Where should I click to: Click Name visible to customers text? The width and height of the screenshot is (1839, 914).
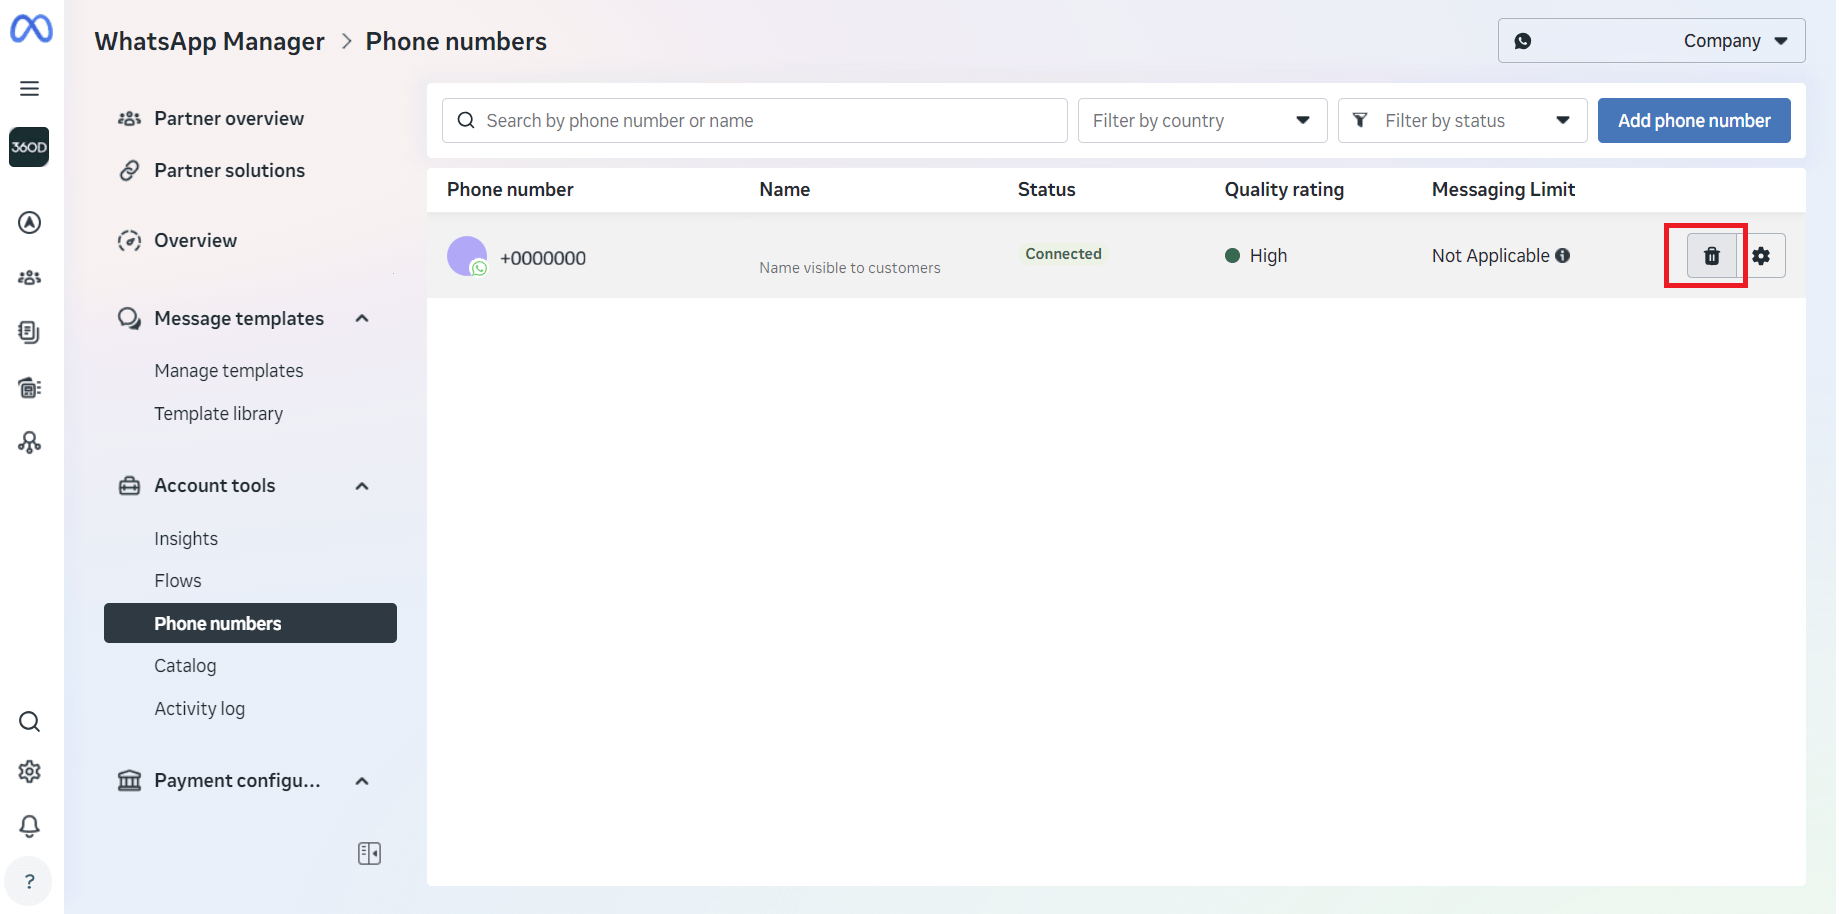pos(850,268)
